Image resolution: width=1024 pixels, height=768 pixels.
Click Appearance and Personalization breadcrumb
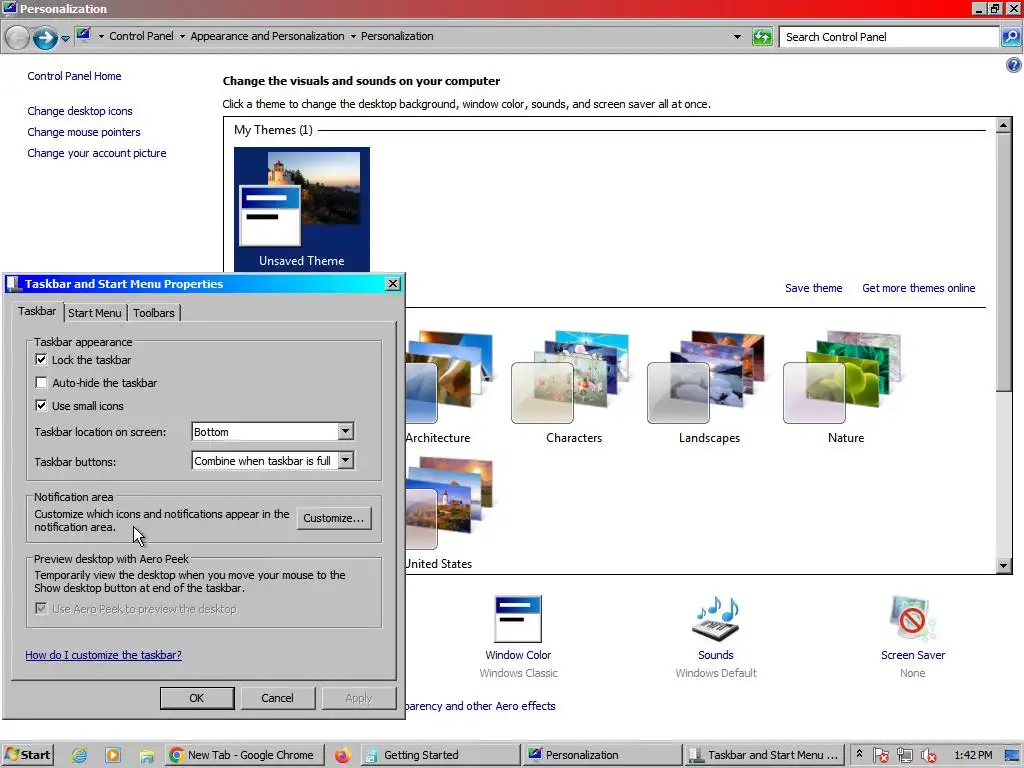tap(267, 37)
